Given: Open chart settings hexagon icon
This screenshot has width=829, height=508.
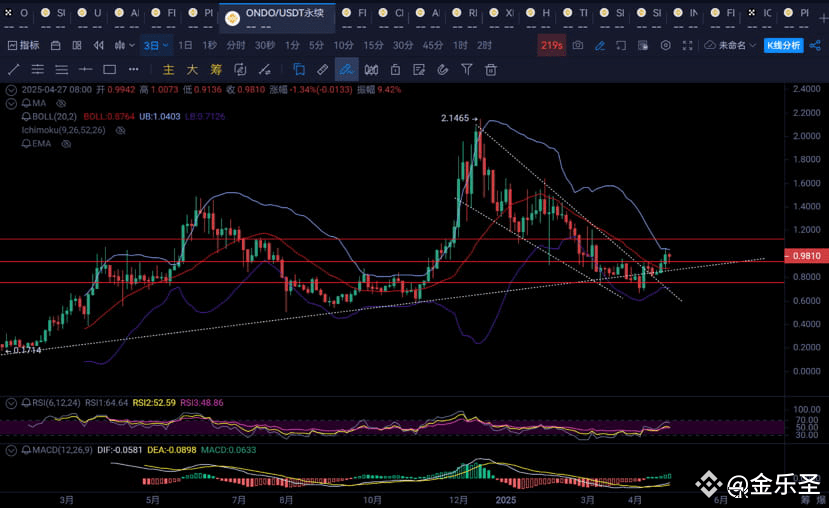Looking at the screenshot, I should point(666,46).
